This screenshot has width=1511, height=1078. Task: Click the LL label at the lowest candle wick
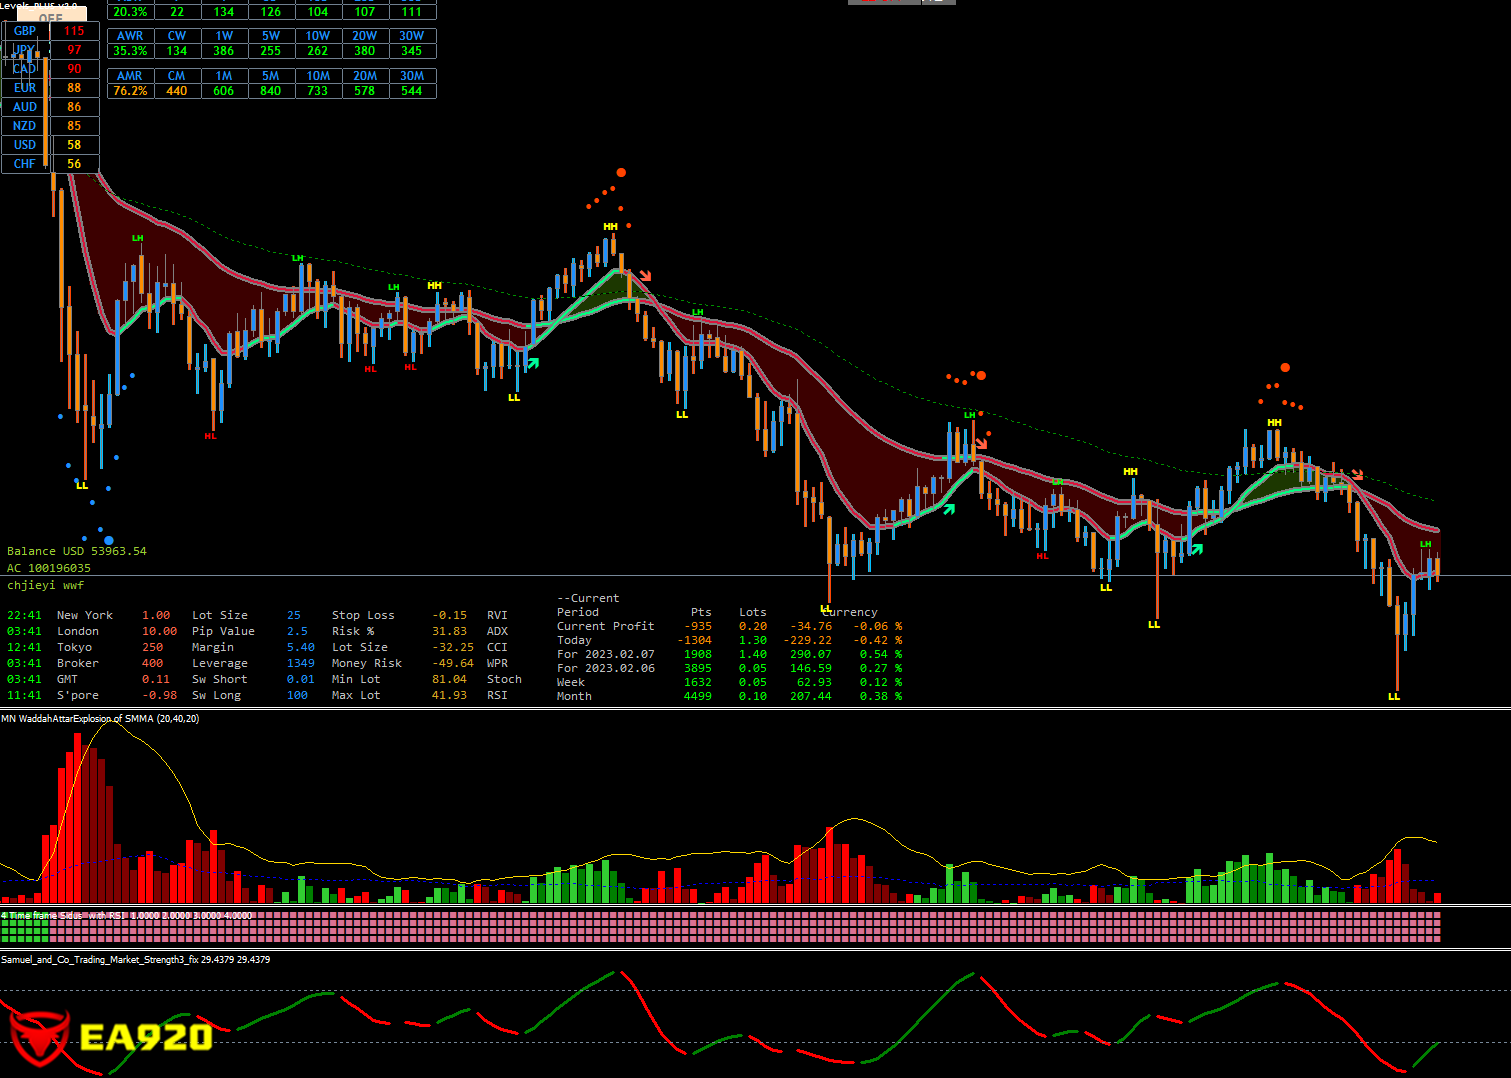pyautogui.click(x=1394, y=697)
